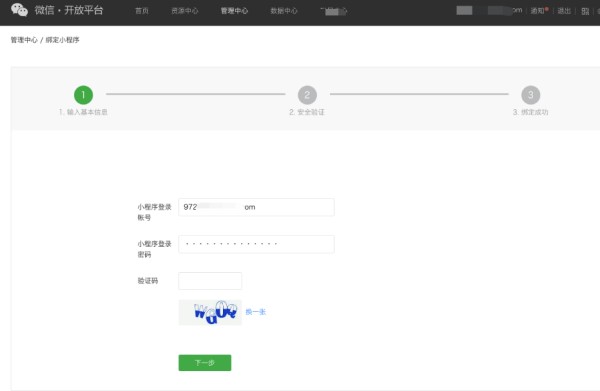Viewport: 600px width, 391px height.
Task: Open 通知 notifications link
Action: click(539, 11)
